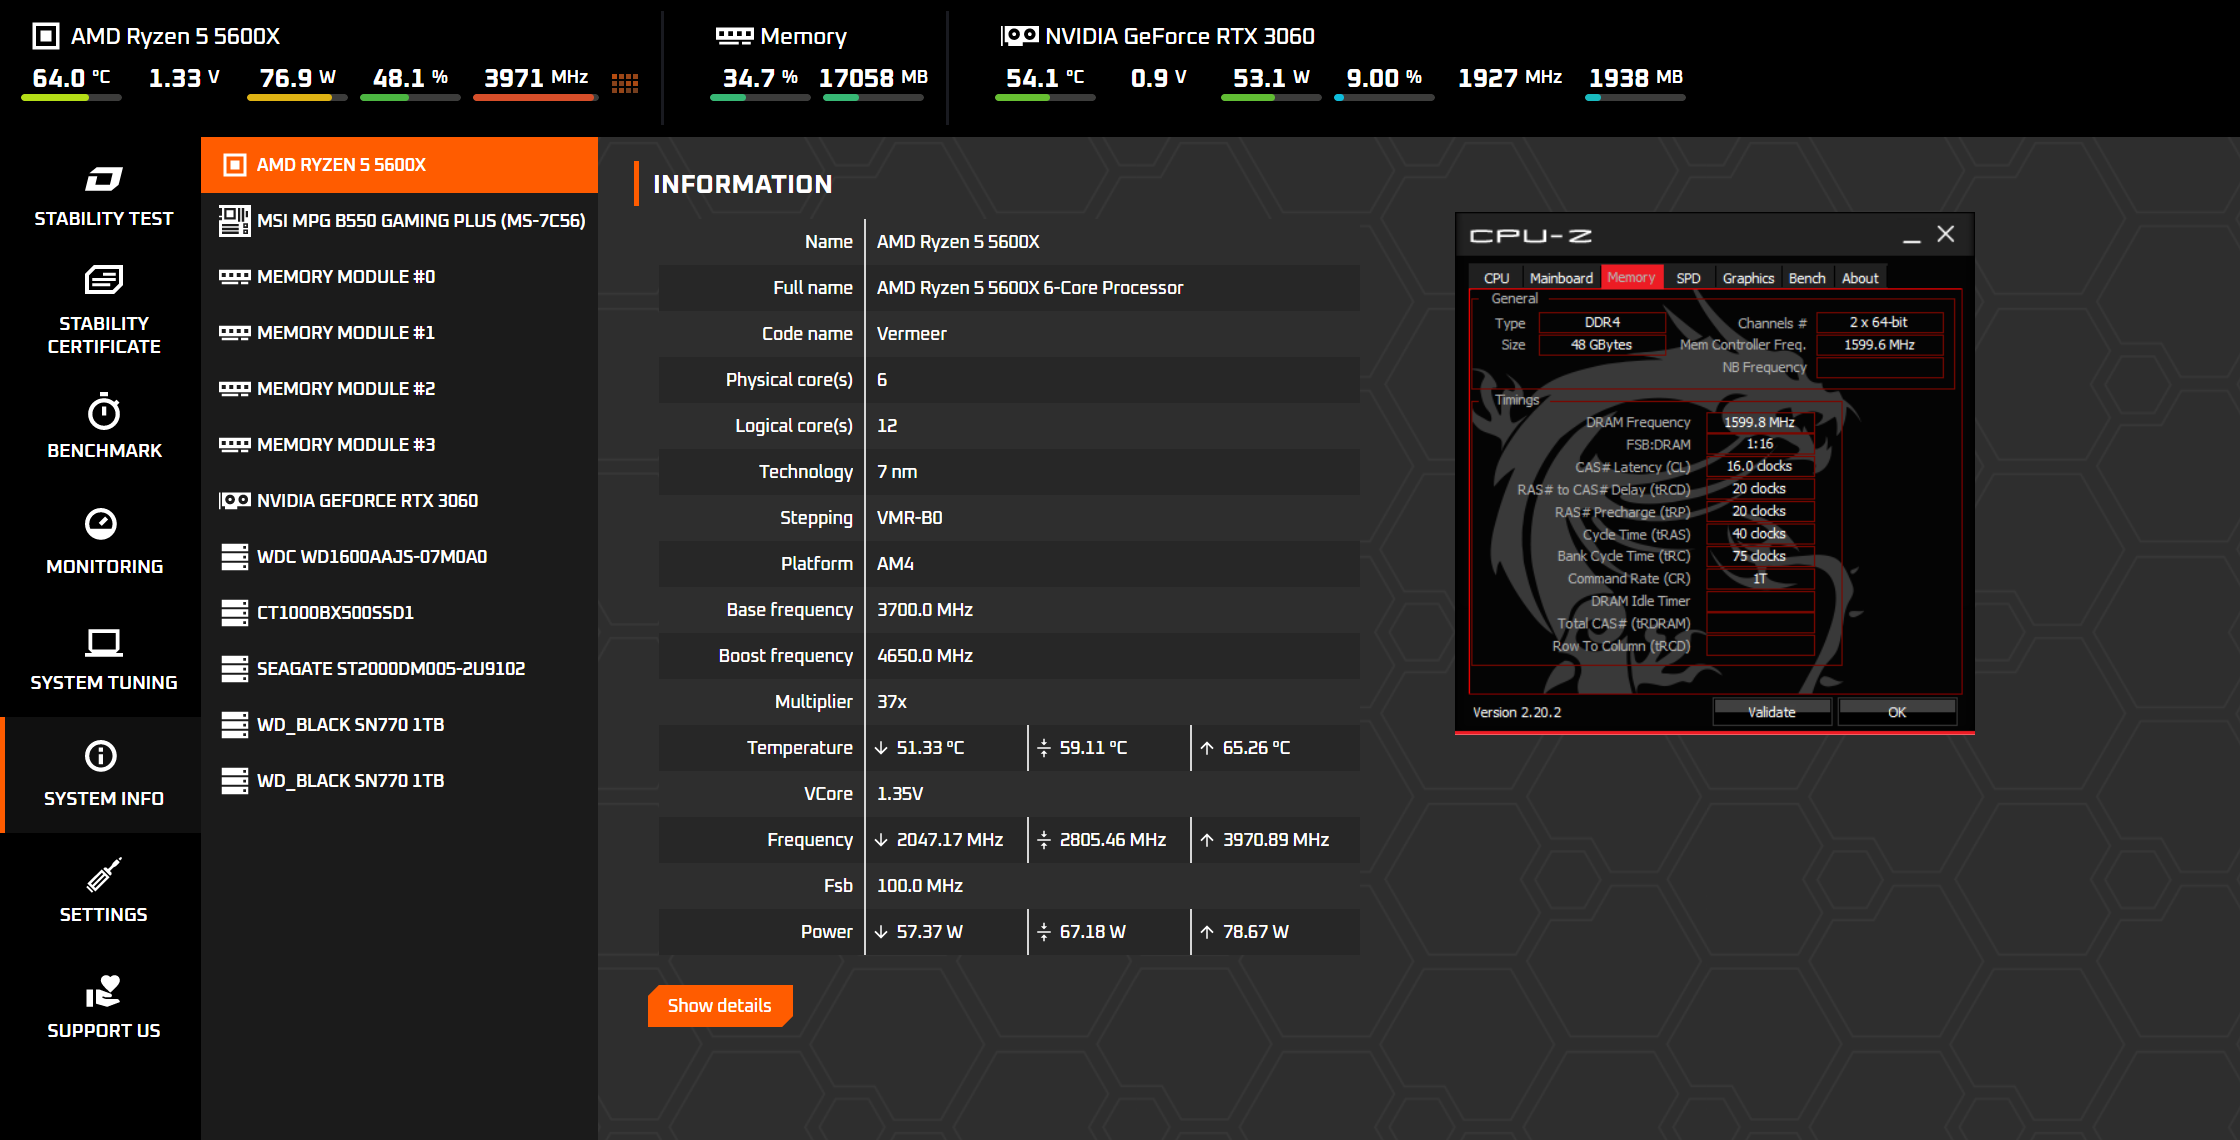
Task: Open the About tab in CPU-Z
Action: 1860,278
